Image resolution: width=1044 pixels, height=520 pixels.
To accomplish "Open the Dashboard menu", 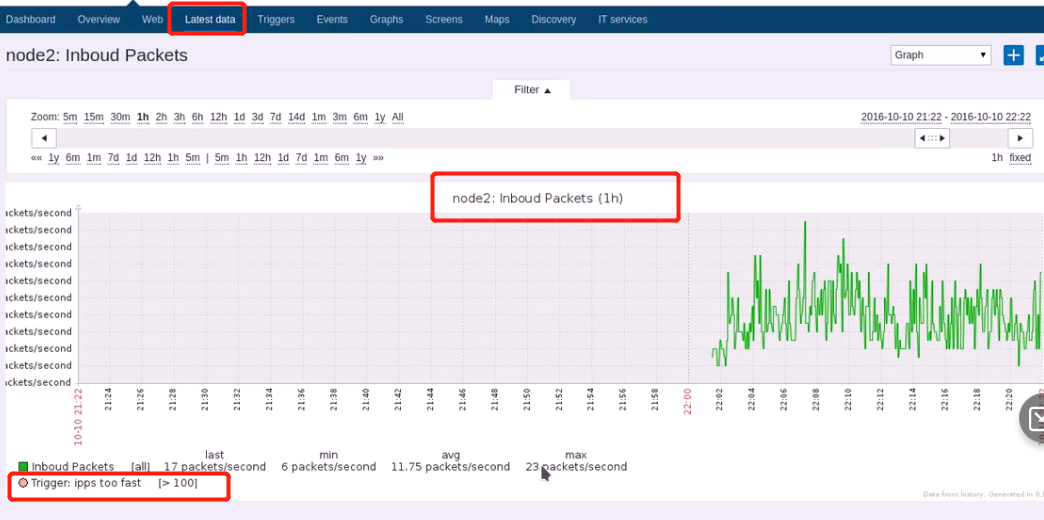I will coord(31,19).
